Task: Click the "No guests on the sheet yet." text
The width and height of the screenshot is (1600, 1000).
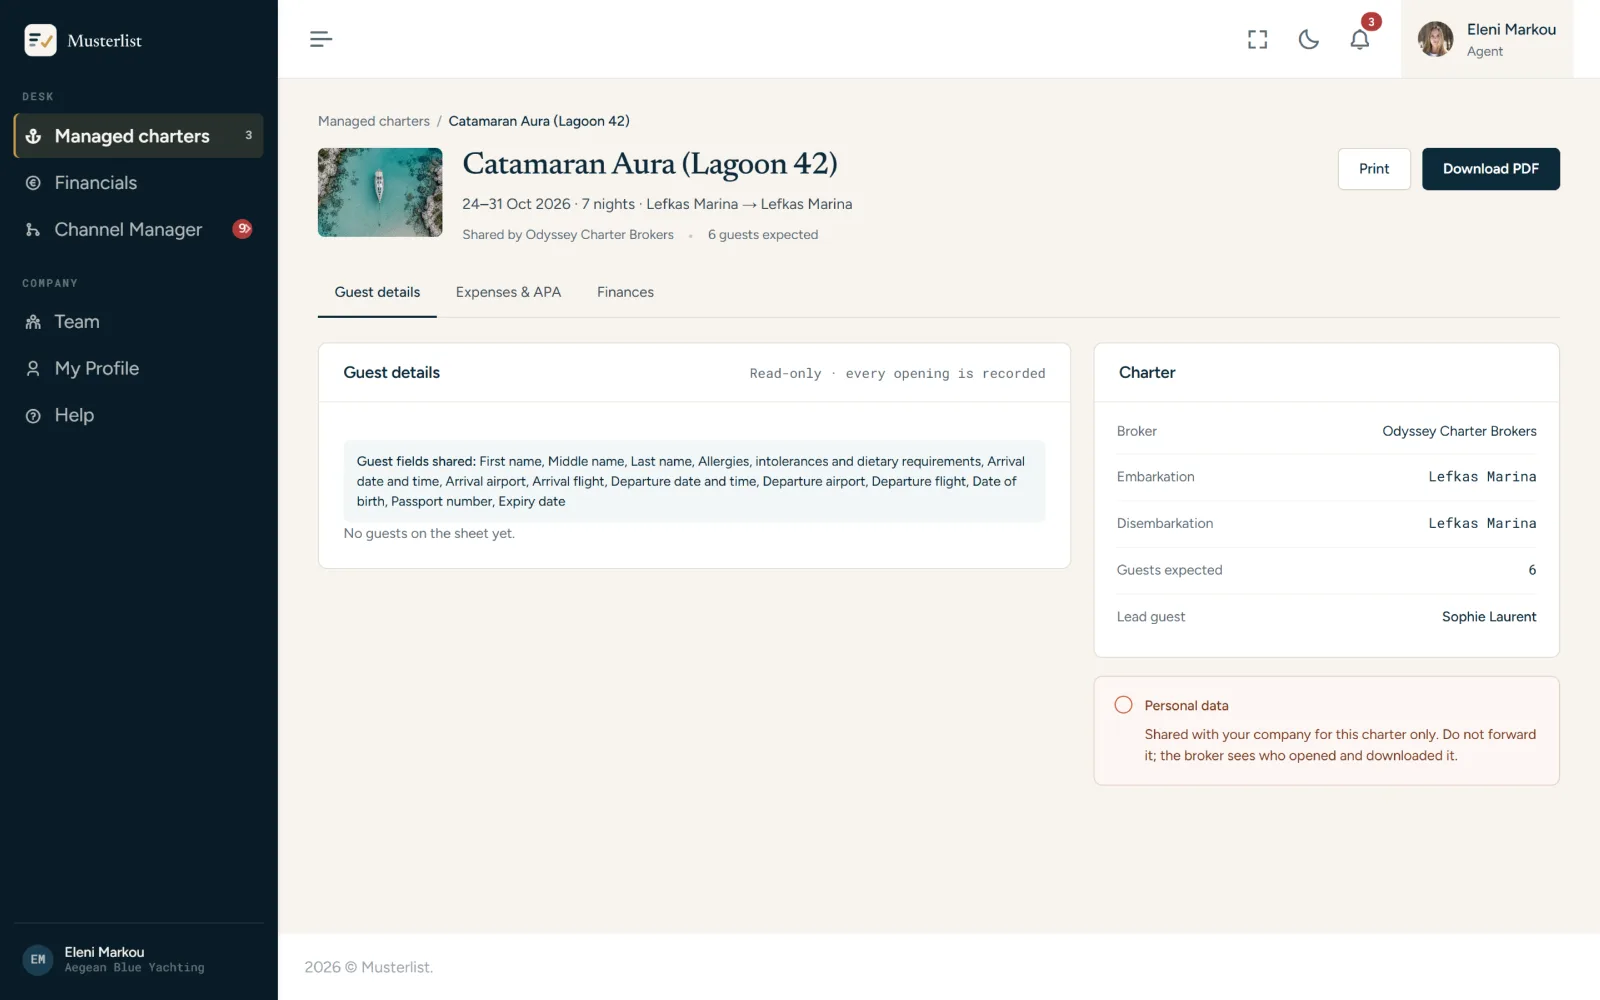Action: pos(429,534)
